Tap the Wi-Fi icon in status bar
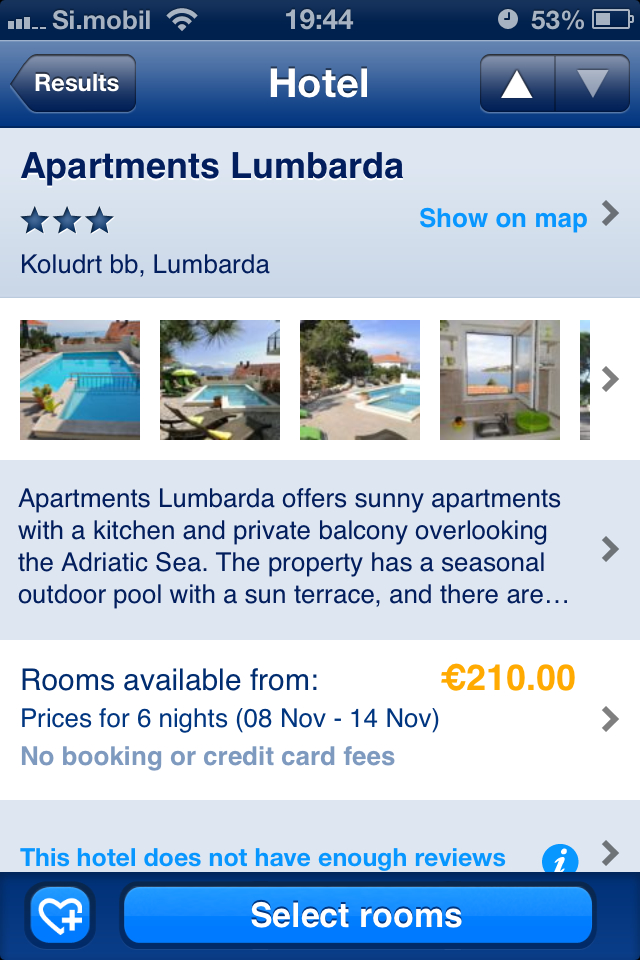The image size is (640, 960). click(182, 20)
